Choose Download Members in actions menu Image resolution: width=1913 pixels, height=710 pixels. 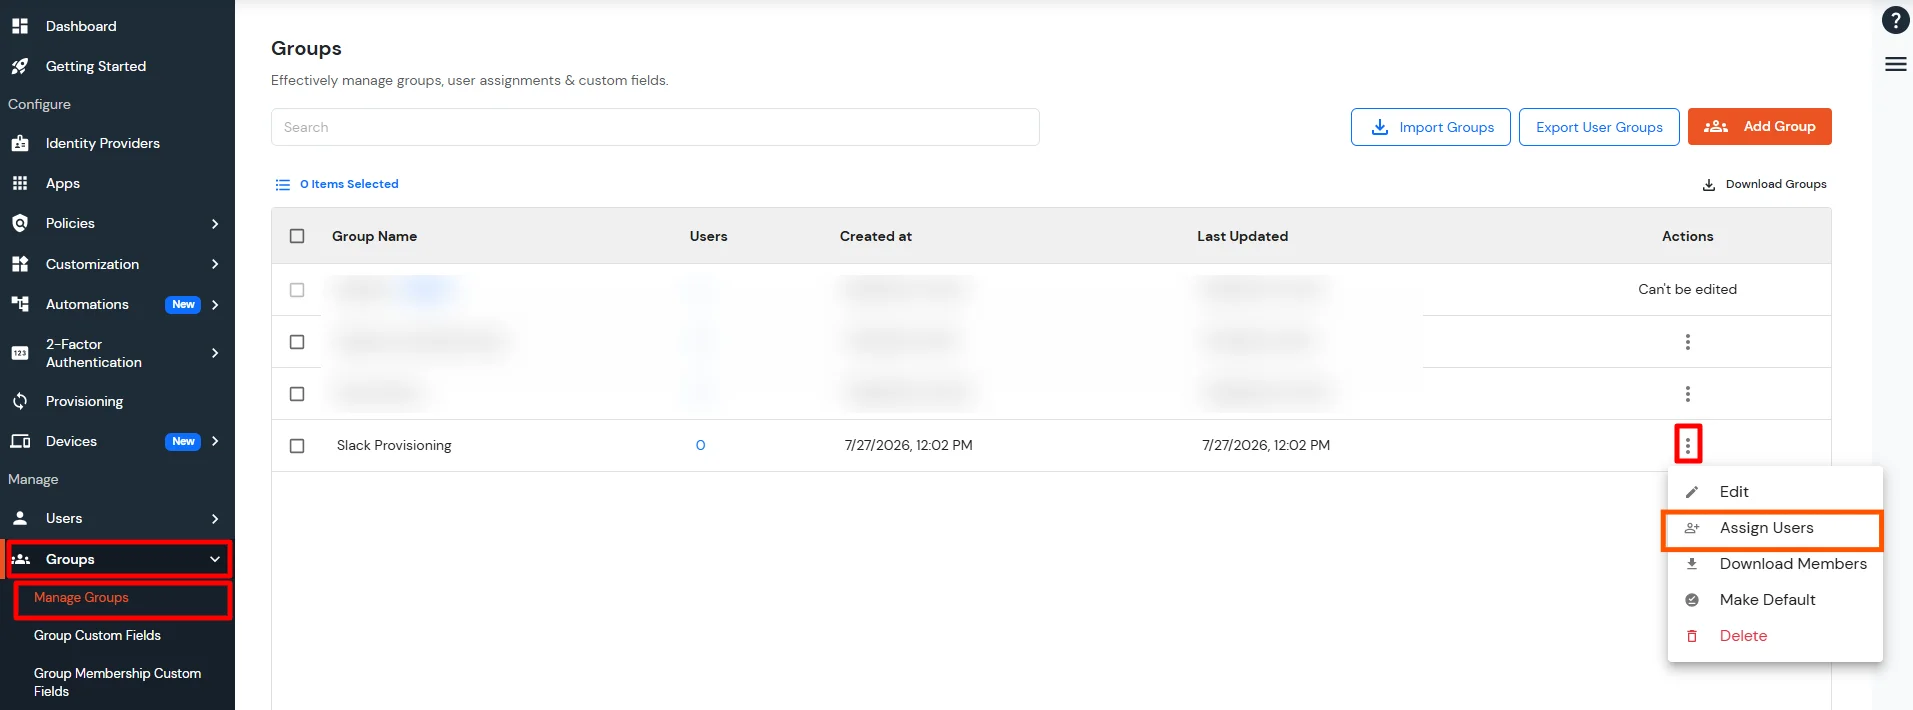point(1775,564)
